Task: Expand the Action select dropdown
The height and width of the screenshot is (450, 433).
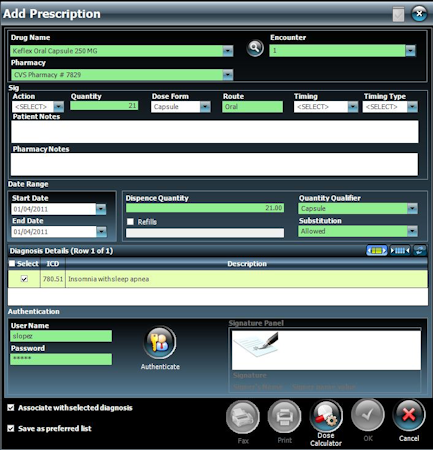Action: (x=59, y=107)
